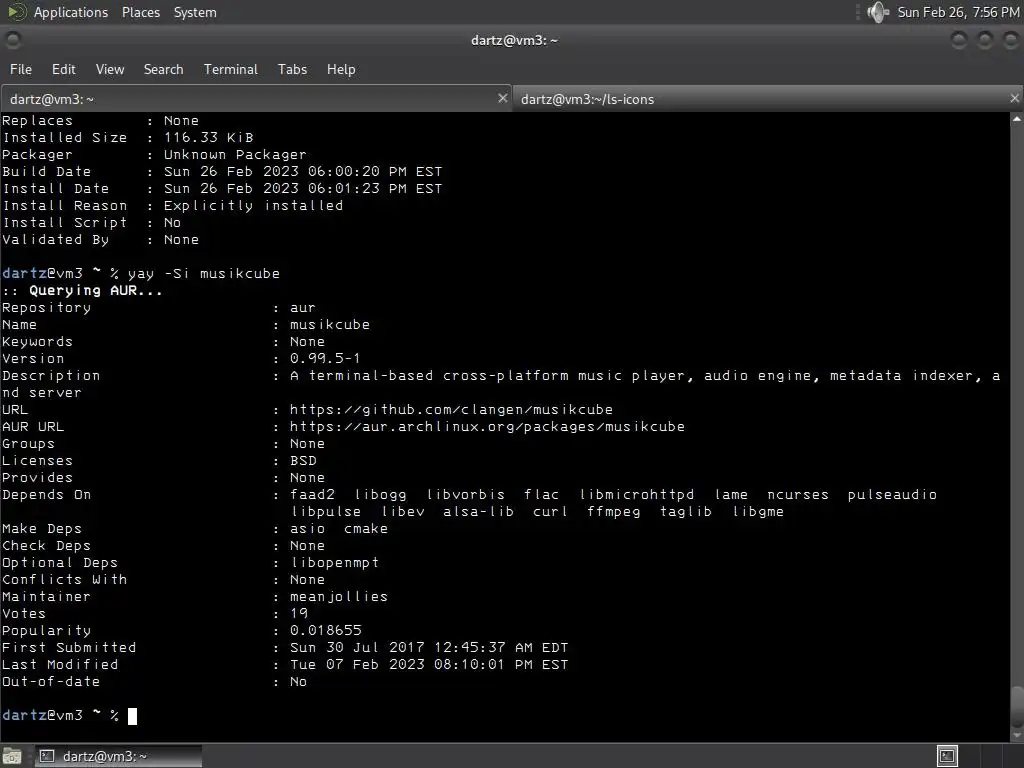Open the Tabs menu
This screenshot has height=768, width=1024.
coord(292,69)
